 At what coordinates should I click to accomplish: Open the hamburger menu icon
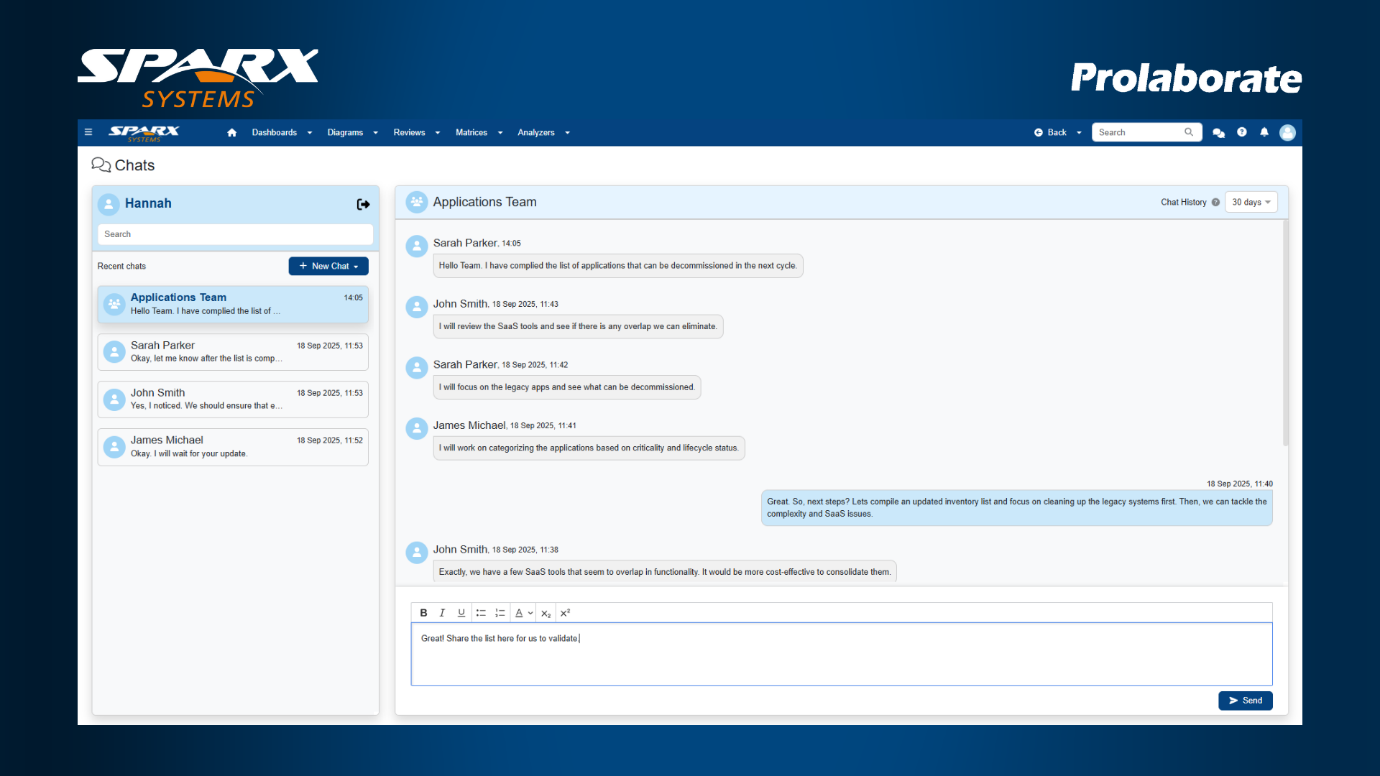pyautogui.click(x=88, y=132)
